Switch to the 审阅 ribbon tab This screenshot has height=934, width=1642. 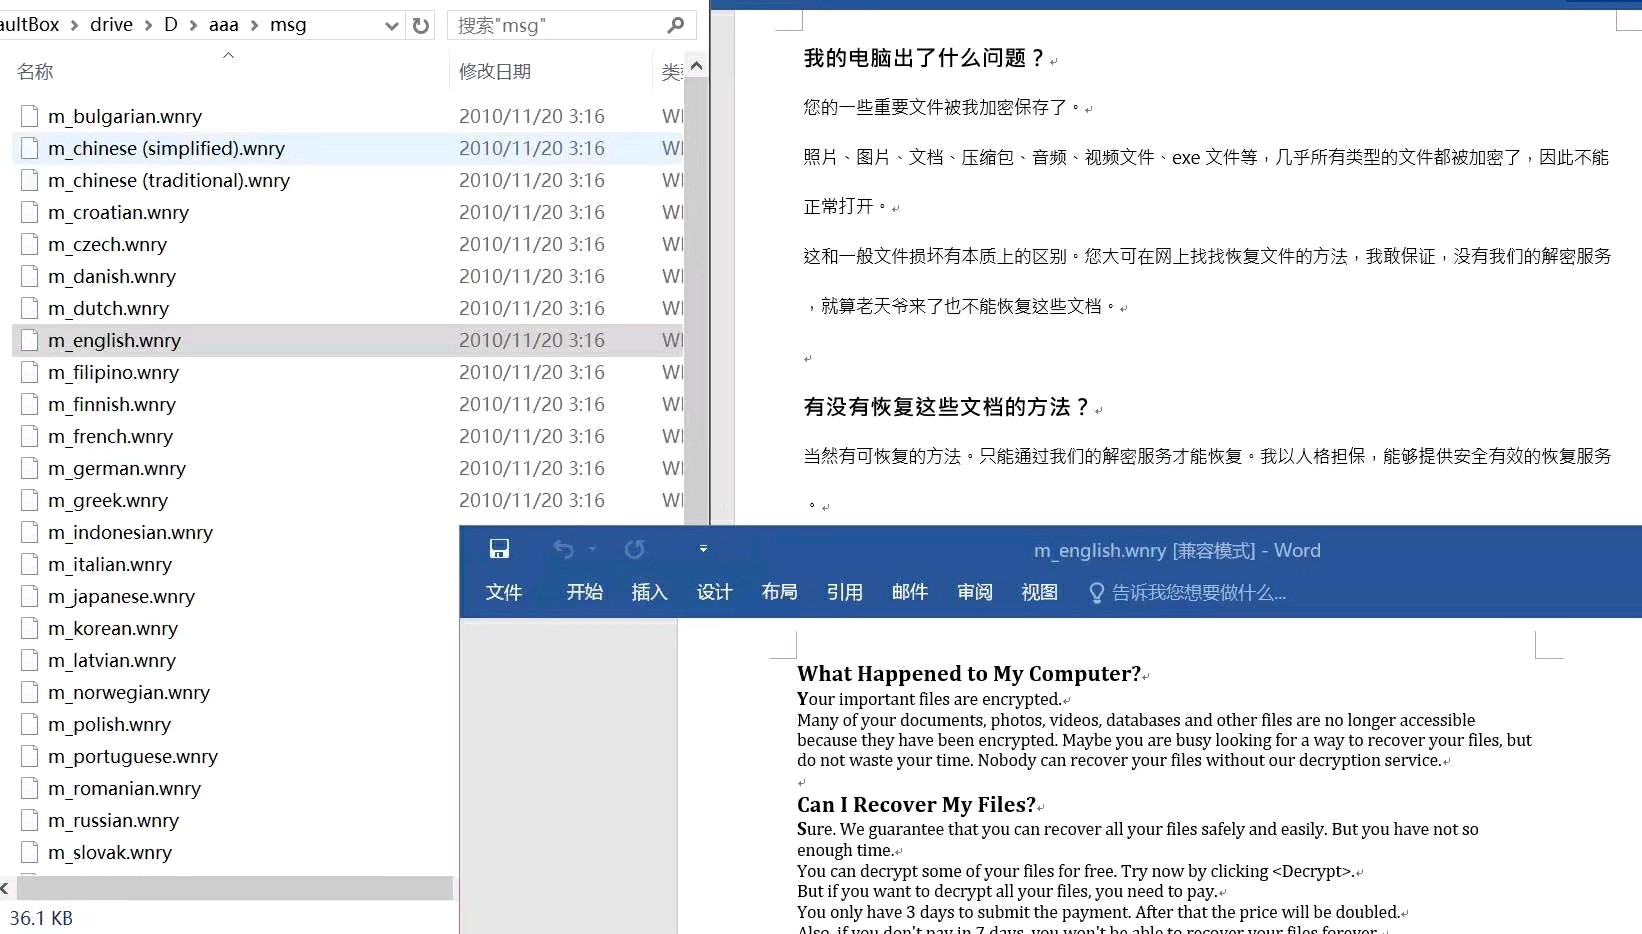(975, 592)
